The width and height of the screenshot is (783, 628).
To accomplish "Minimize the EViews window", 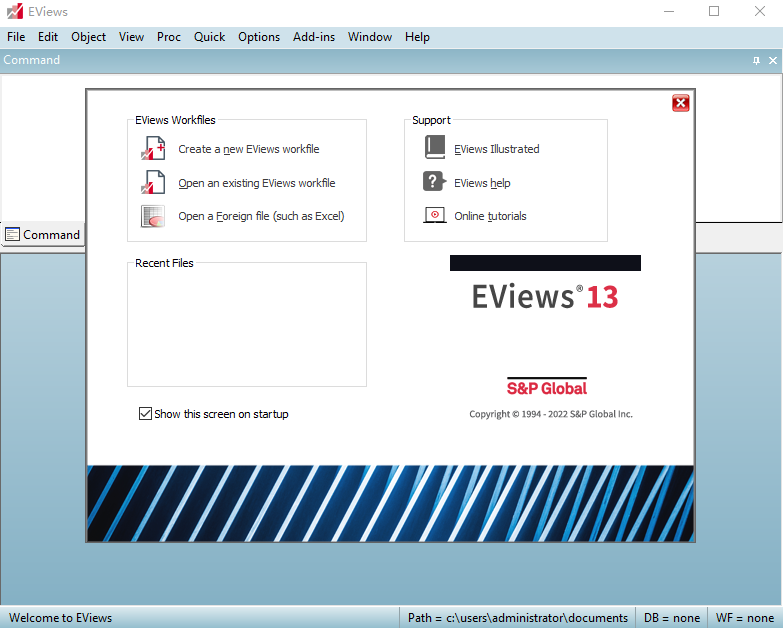I will tap(669, 11).
